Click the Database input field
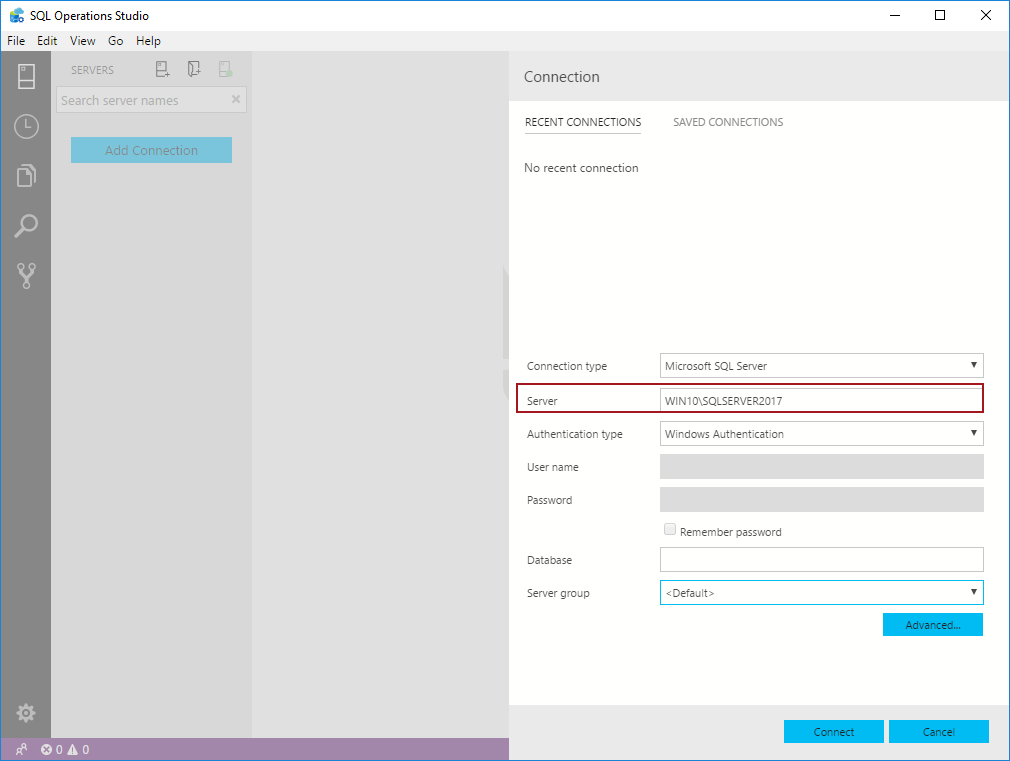Screen dimensions: 1010x761 (821, 559)
